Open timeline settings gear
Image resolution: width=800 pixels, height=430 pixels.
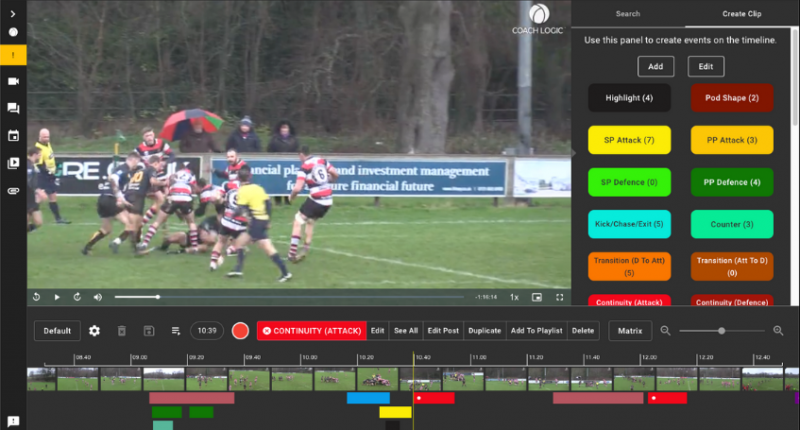[94, 331]
